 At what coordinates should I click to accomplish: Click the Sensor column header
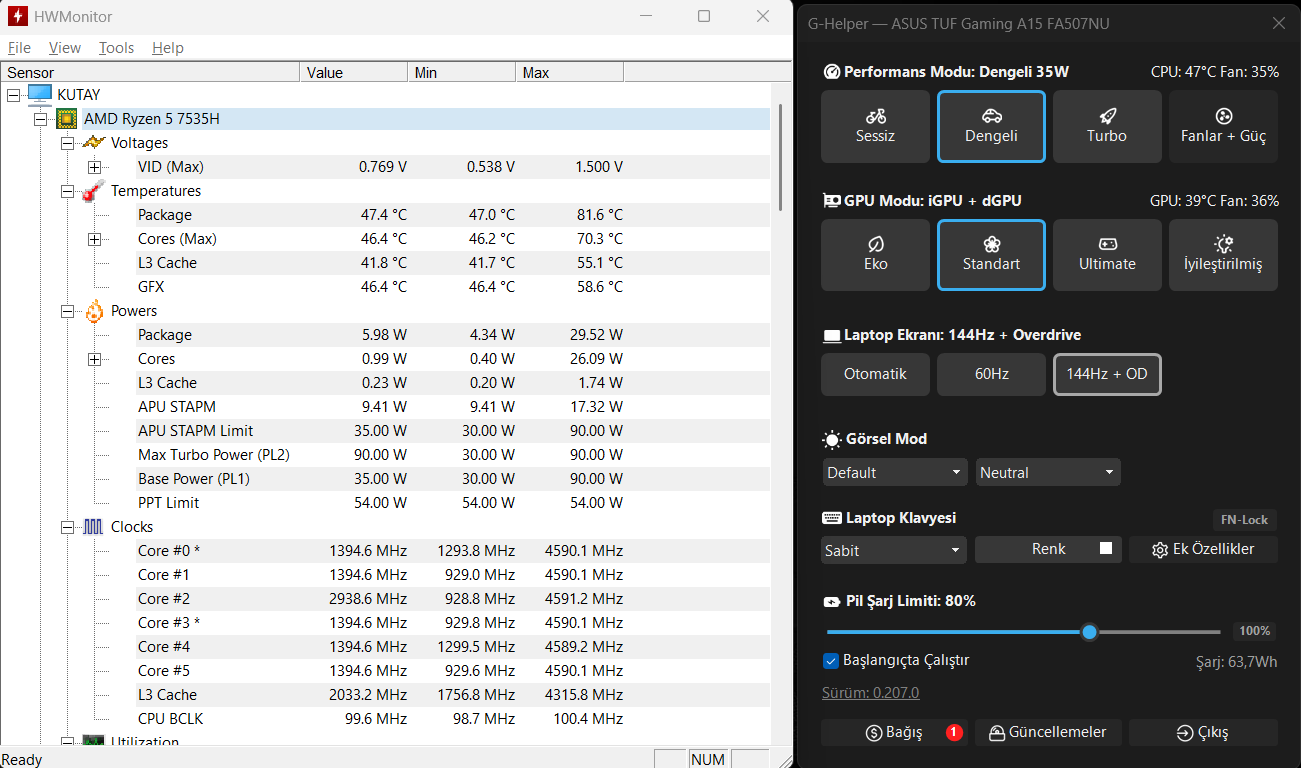pyautogui.click(x=150, y=72)
